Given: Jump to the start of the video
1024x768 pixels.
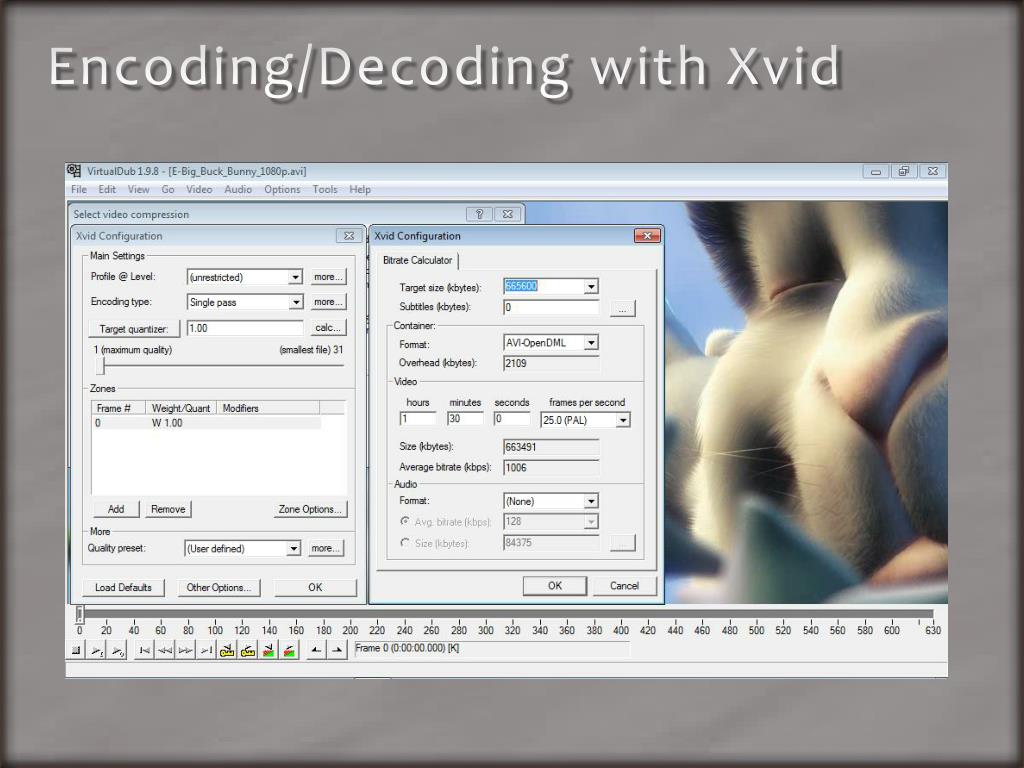Looking at the screenshot, I should pos(144,650).
